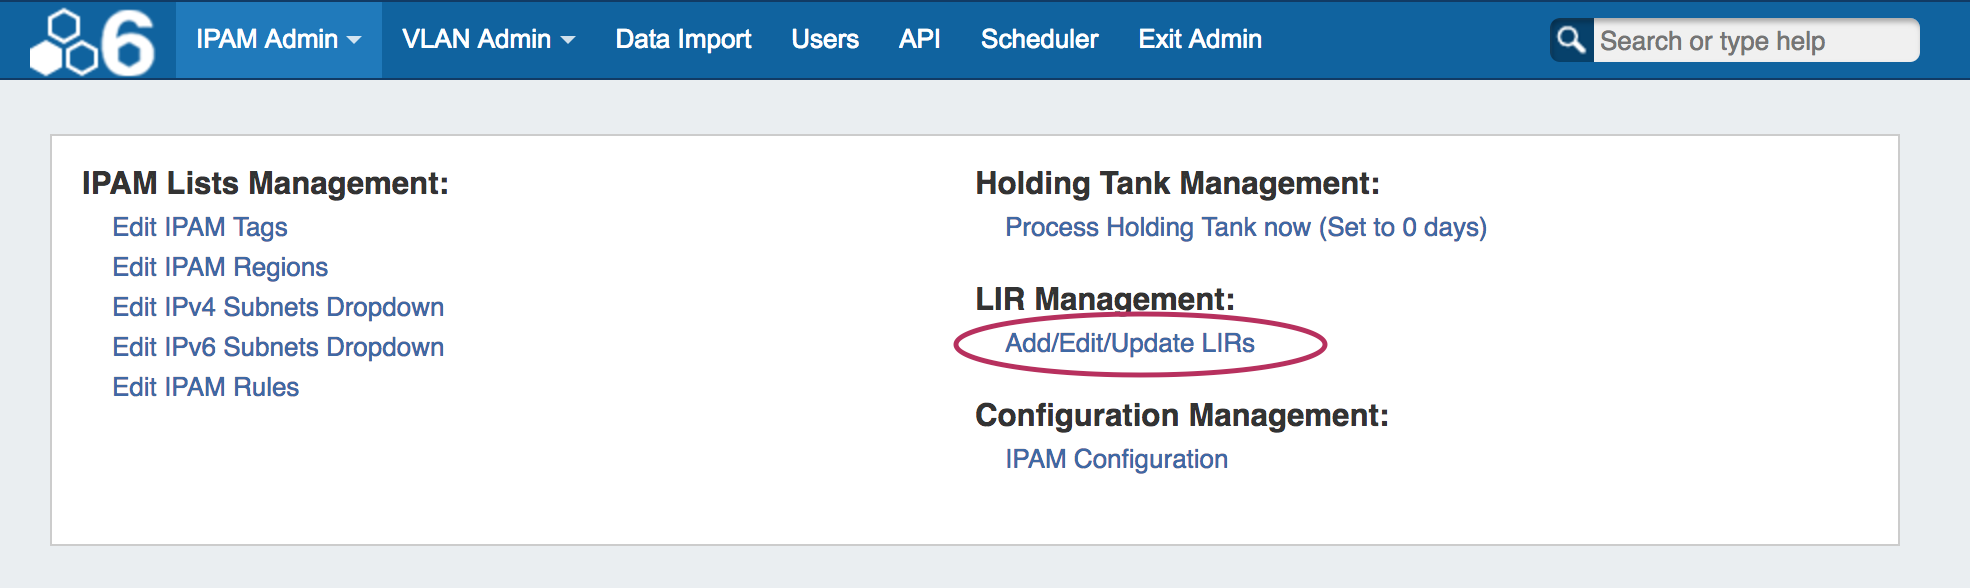Screen dimensions: 1970x588
Task: Select the Edit IPAM Rules link
Action: click(x=206, y=387)
